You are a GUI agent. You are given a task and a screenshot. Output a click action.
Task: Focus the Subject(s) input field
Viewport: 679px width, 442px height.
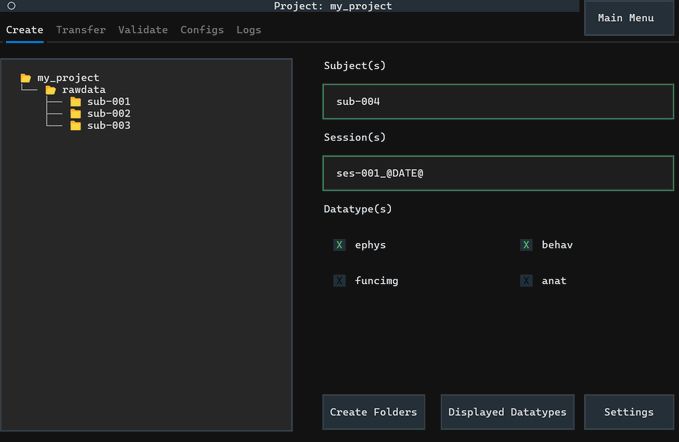498,102
